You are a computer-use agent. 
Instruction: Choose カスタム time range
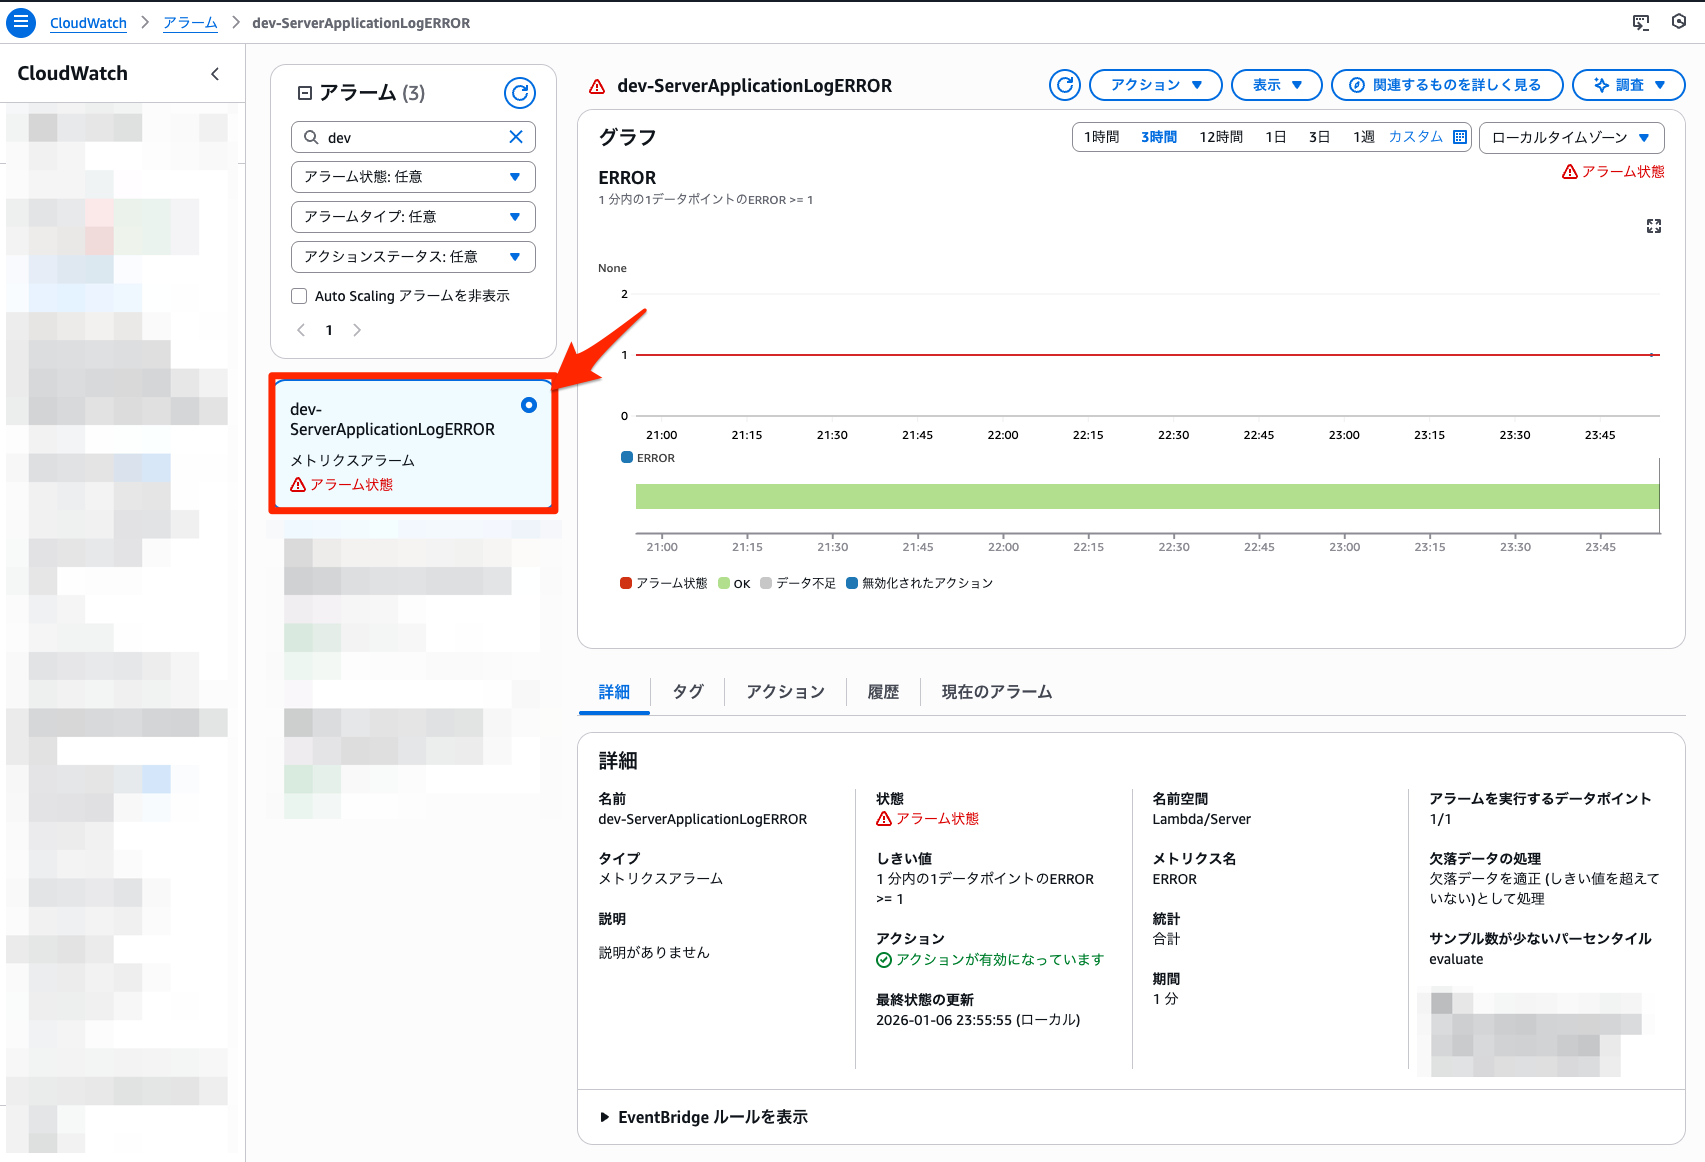click(x=1415, y=137)
